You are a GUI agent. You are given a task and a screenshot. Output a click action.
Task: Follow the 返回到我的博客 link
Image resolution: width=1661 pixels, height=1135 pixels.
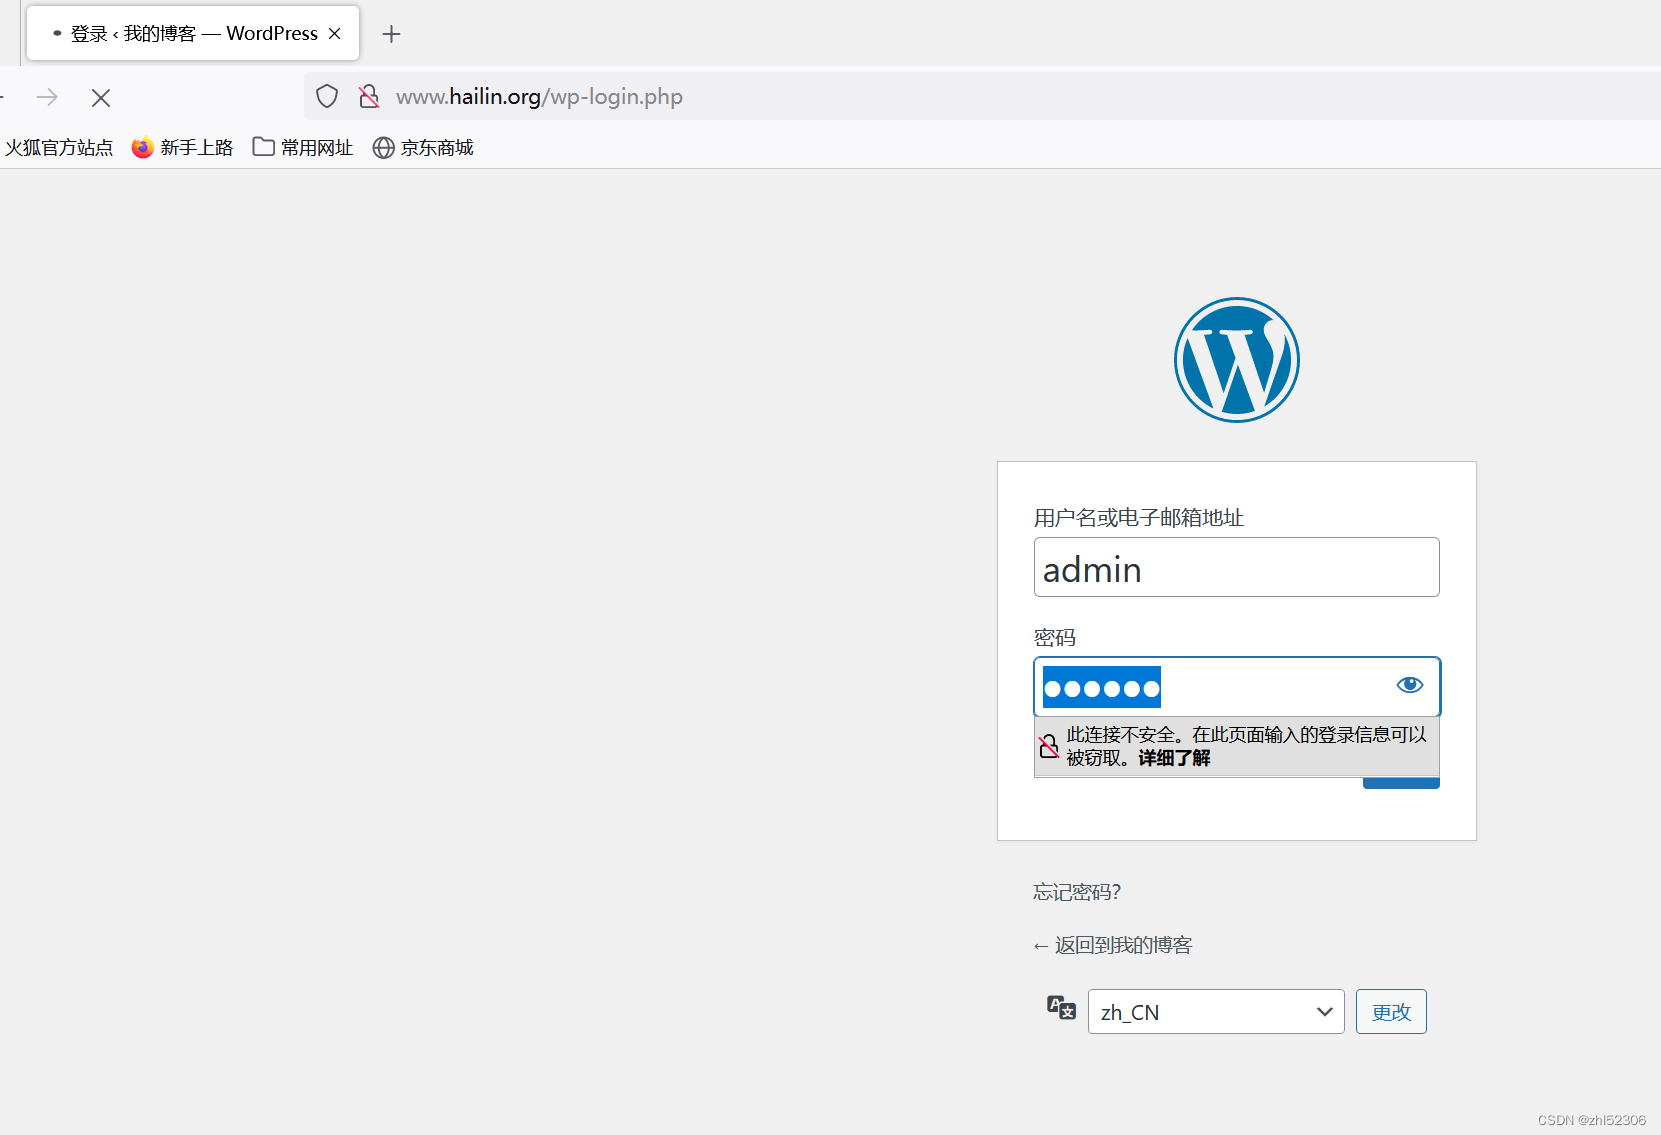(x=1113, y=945)
